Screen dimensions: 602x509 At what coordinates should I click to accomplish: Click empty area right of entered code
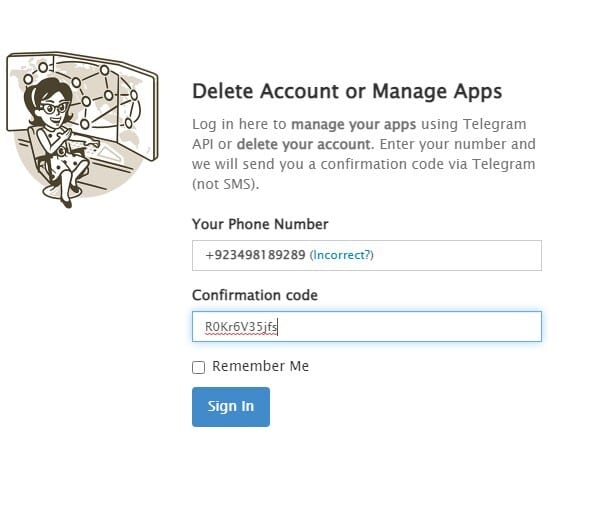407,327
